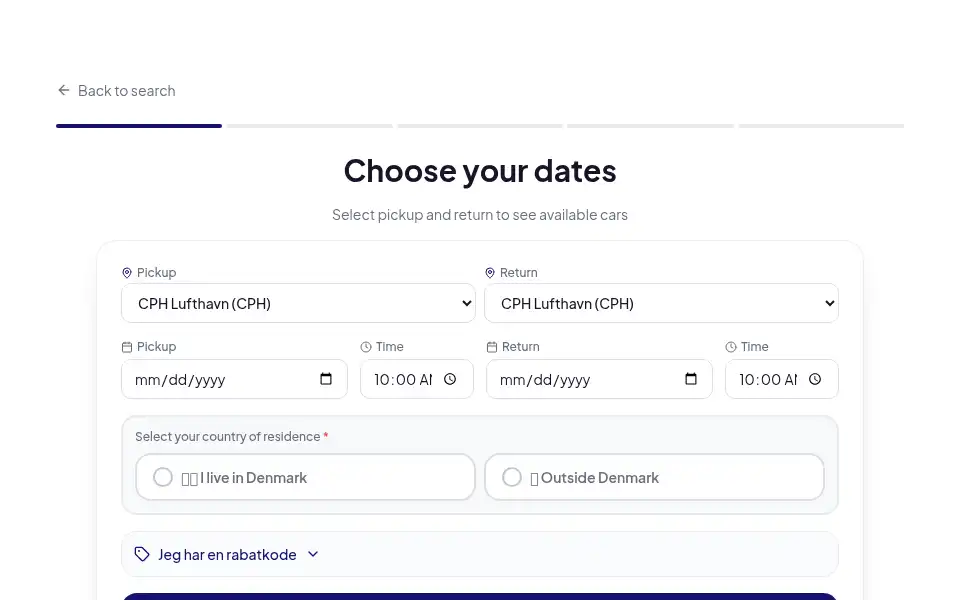Click the calendar icon beside Return date label
This screenshot has height=600, width=960.
[x=492, y=347]
